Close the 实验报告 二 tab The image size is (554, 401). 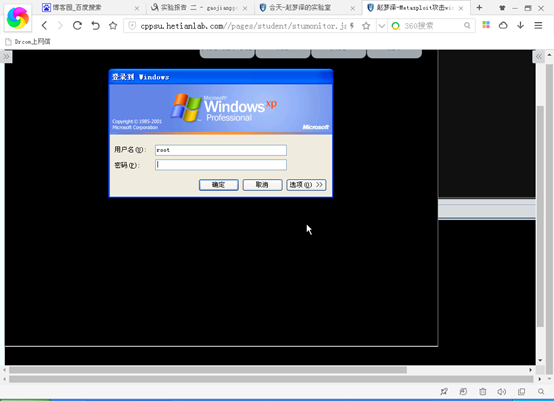point(245,8)
